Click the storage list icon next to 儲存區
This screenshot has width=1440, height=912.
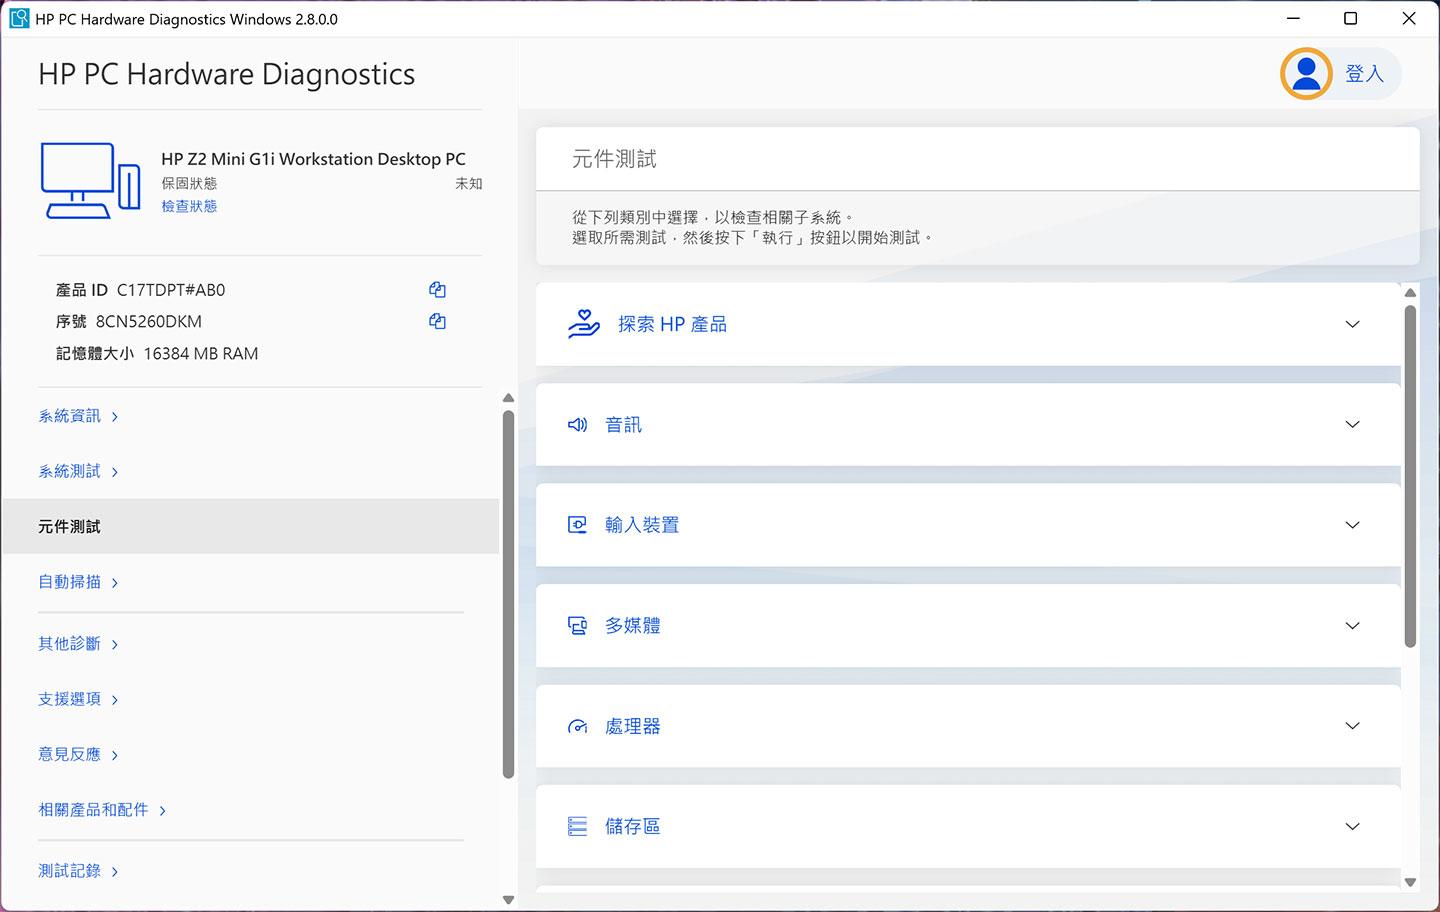[577, 826]
